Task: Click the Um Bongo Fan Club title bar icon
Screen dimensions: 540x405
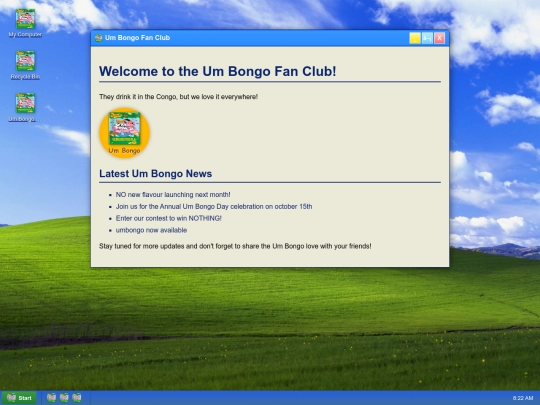Action: pos(98,38)
